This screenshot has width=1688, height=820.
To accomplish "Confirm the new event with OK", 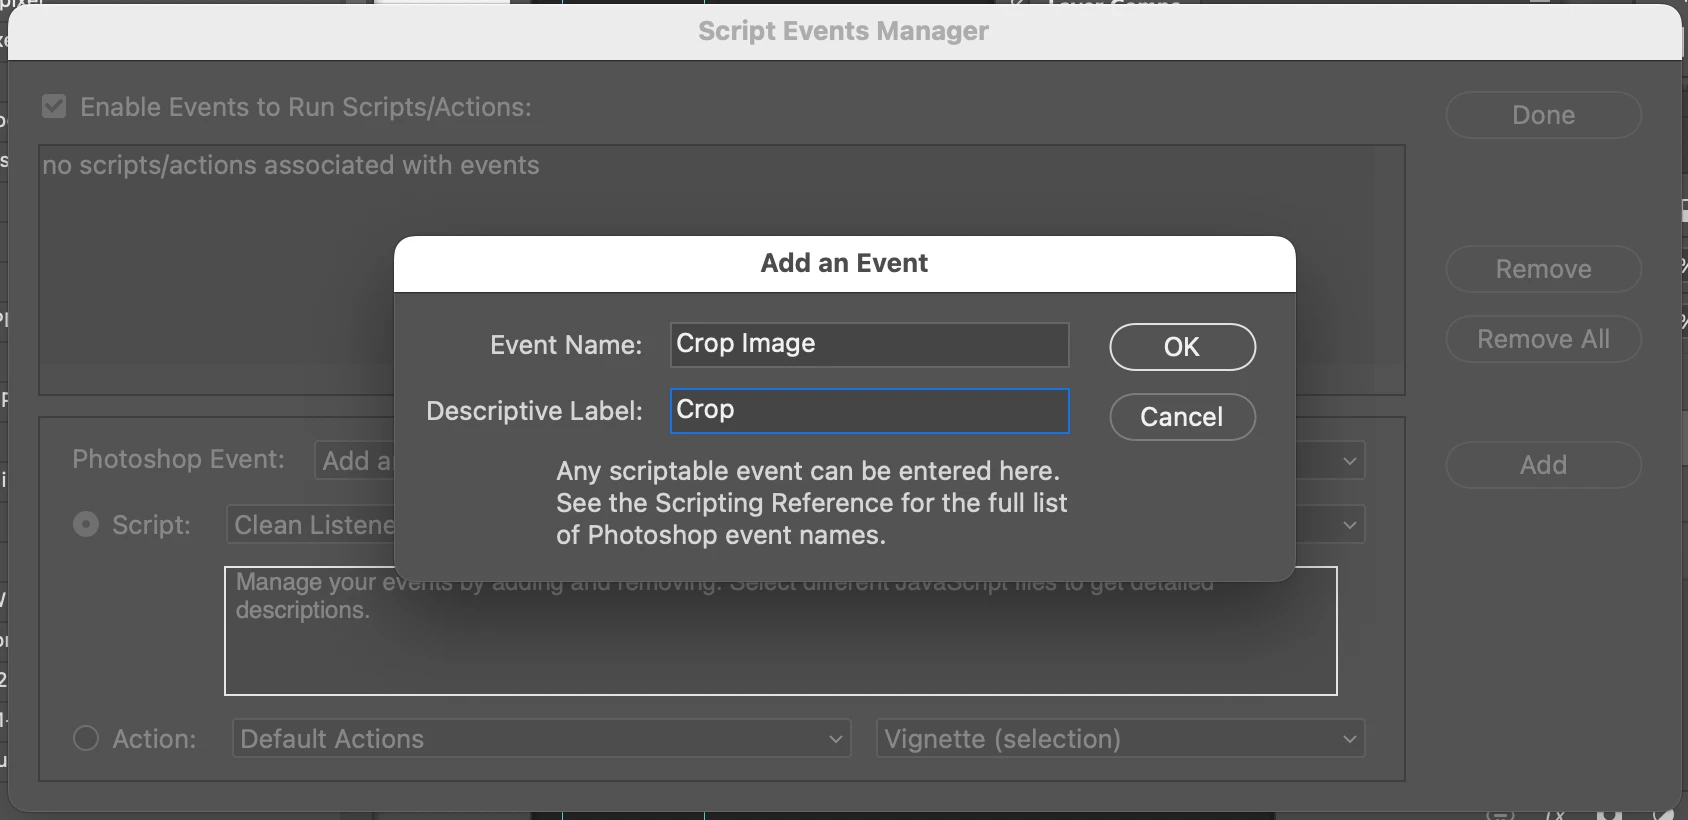I will [x=1182, y=347].
